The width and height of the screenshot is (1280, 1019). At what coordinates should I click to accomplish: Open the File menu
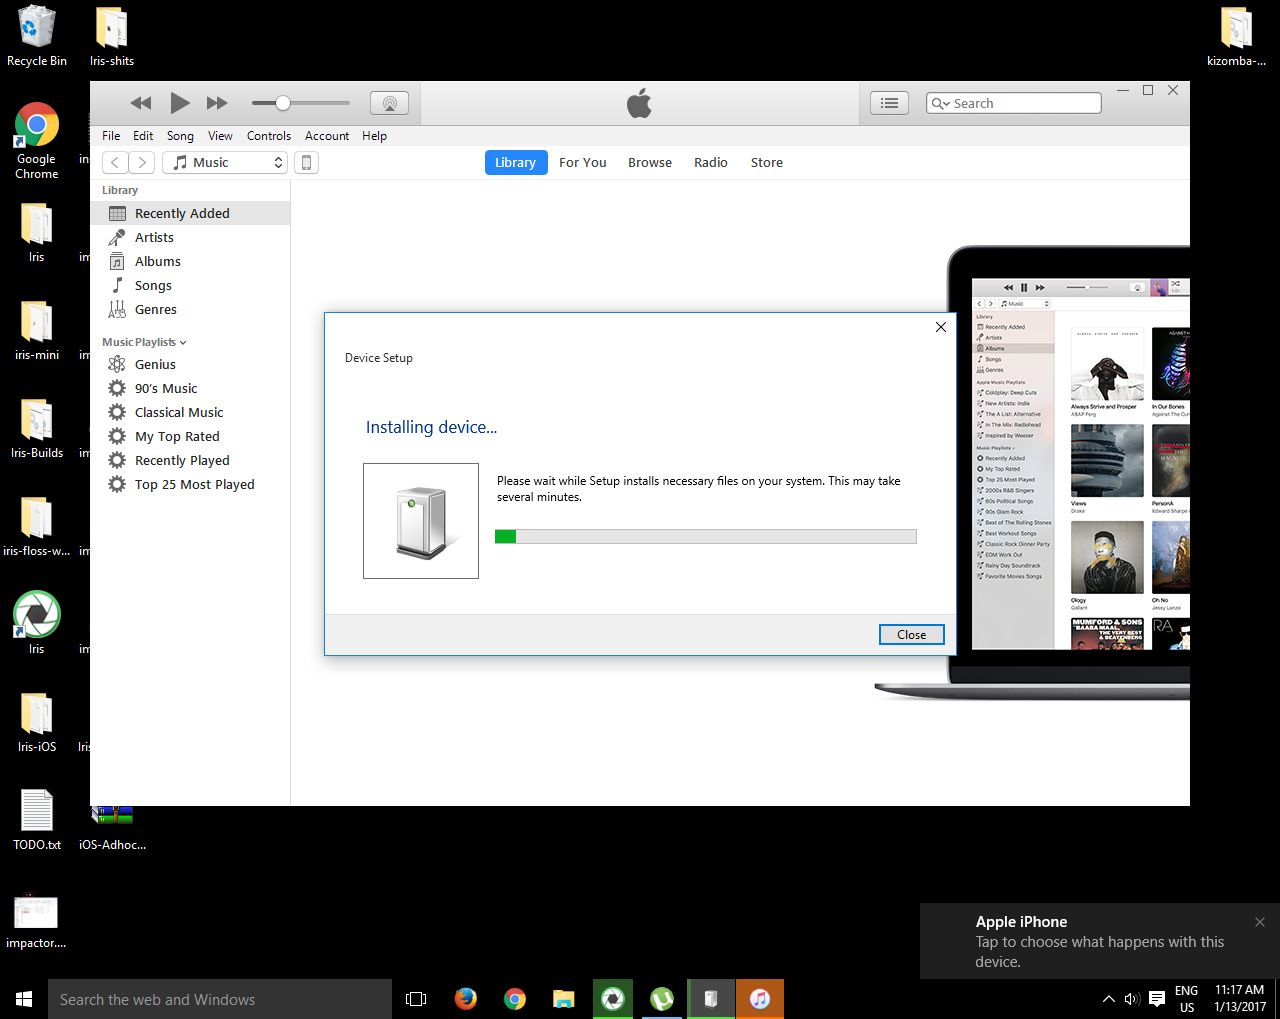pyautogui.click(x=111, y=136)
